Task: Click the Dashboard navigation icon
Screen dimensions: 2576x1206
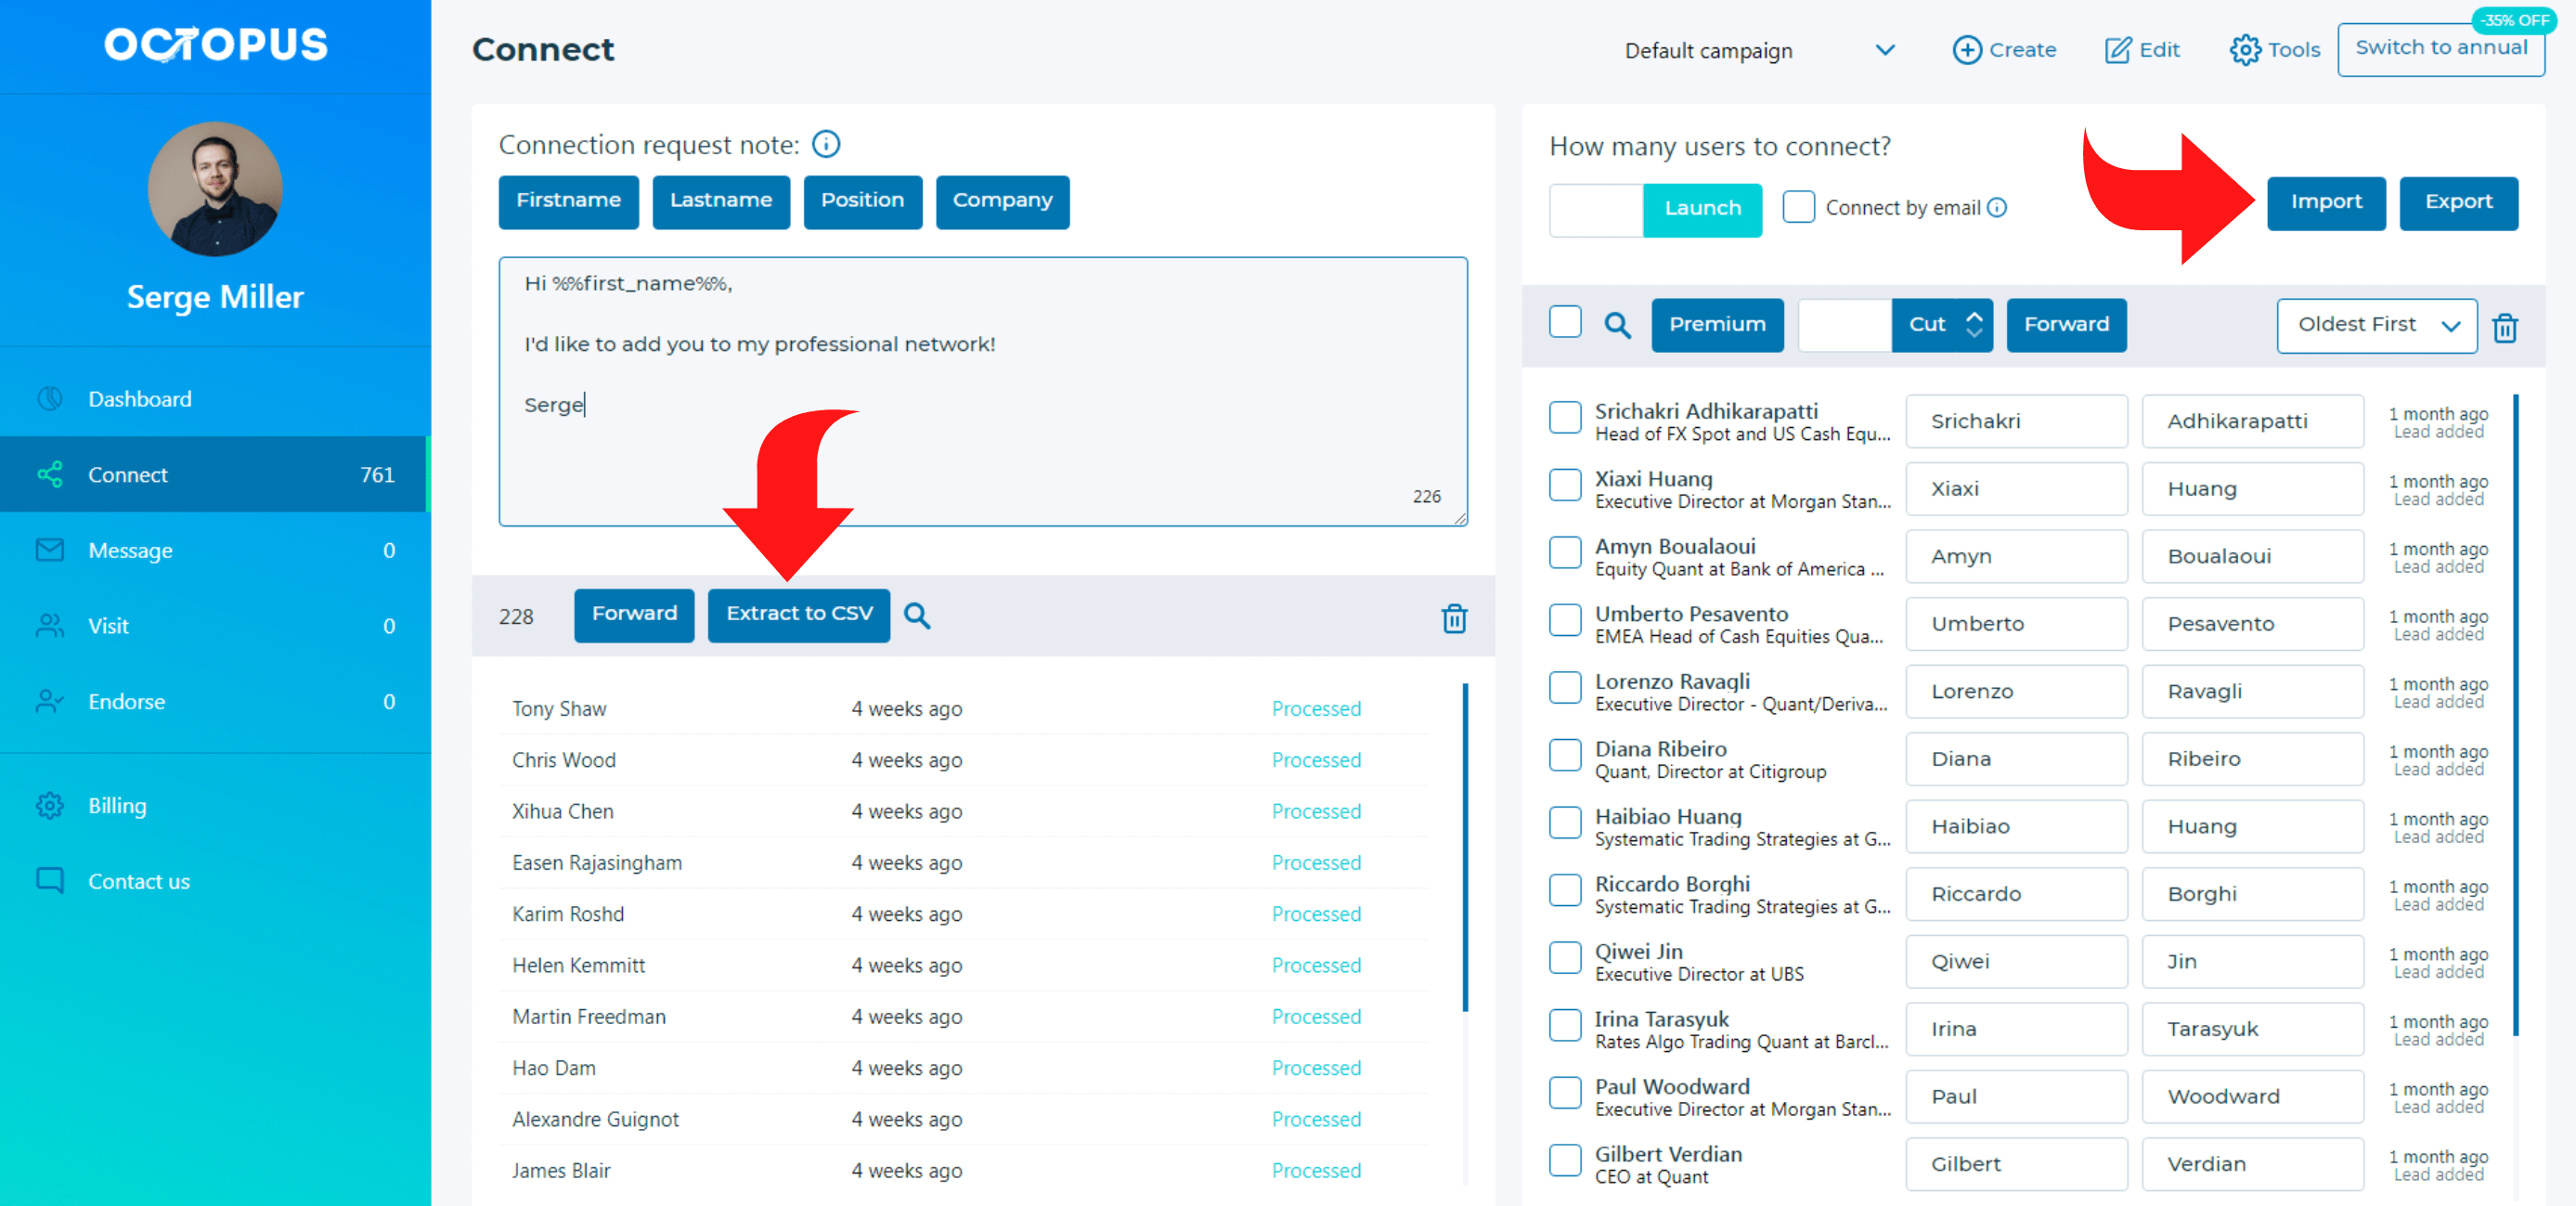Action: tap(47, 397)
